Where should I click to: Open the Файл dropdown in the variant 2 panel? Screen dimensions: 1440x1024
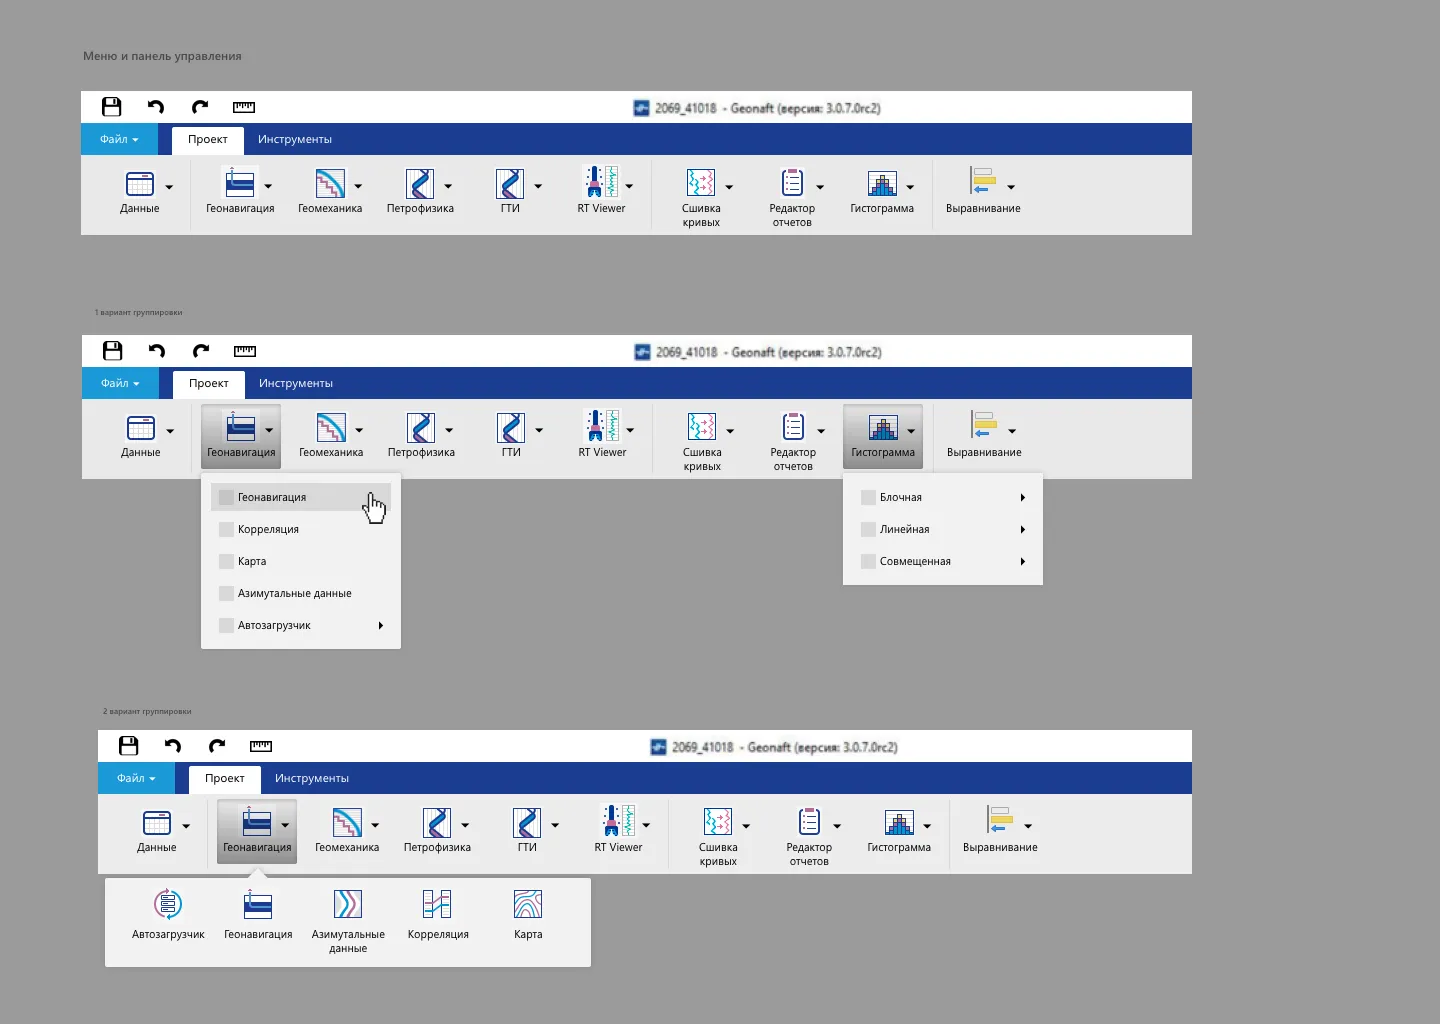[x=136, y=778]
